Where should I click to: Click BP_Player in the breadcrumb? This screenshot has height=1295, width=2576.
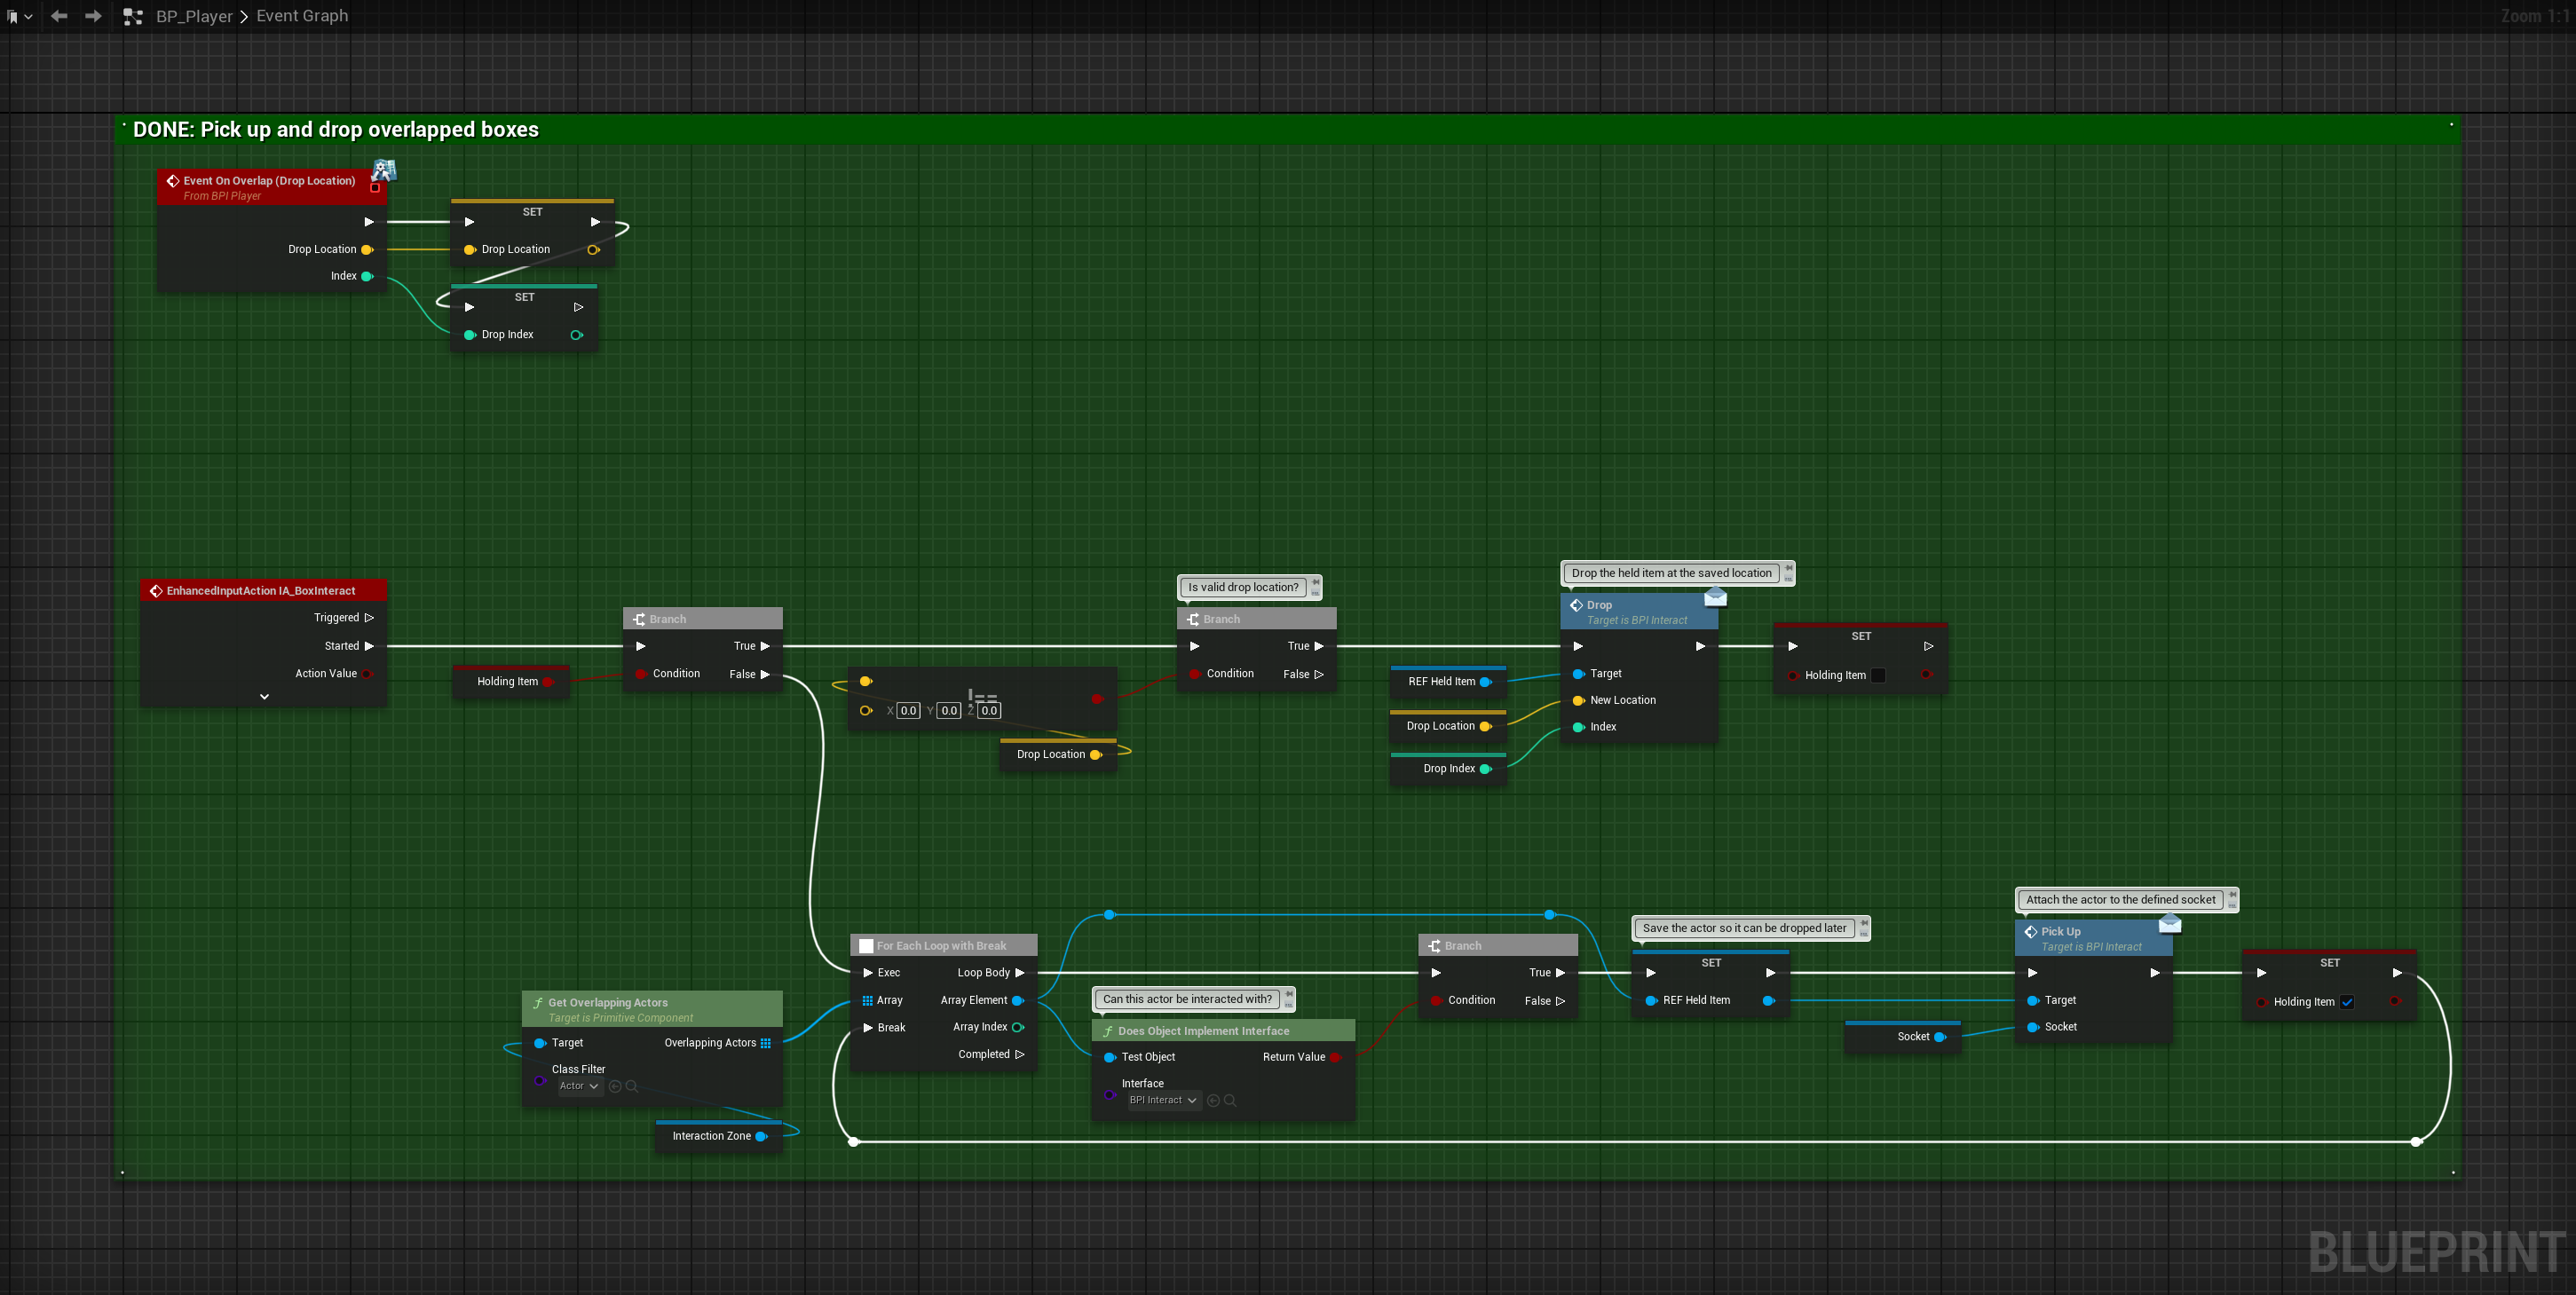click(x=194, y=16)
